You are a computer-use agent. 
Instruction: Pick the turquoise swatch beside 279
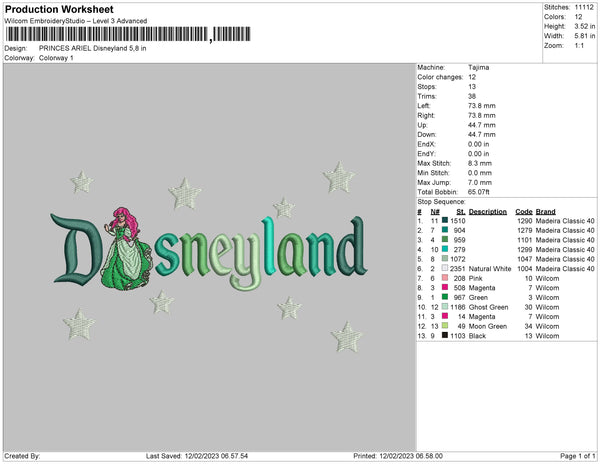[x=445, y=249]
